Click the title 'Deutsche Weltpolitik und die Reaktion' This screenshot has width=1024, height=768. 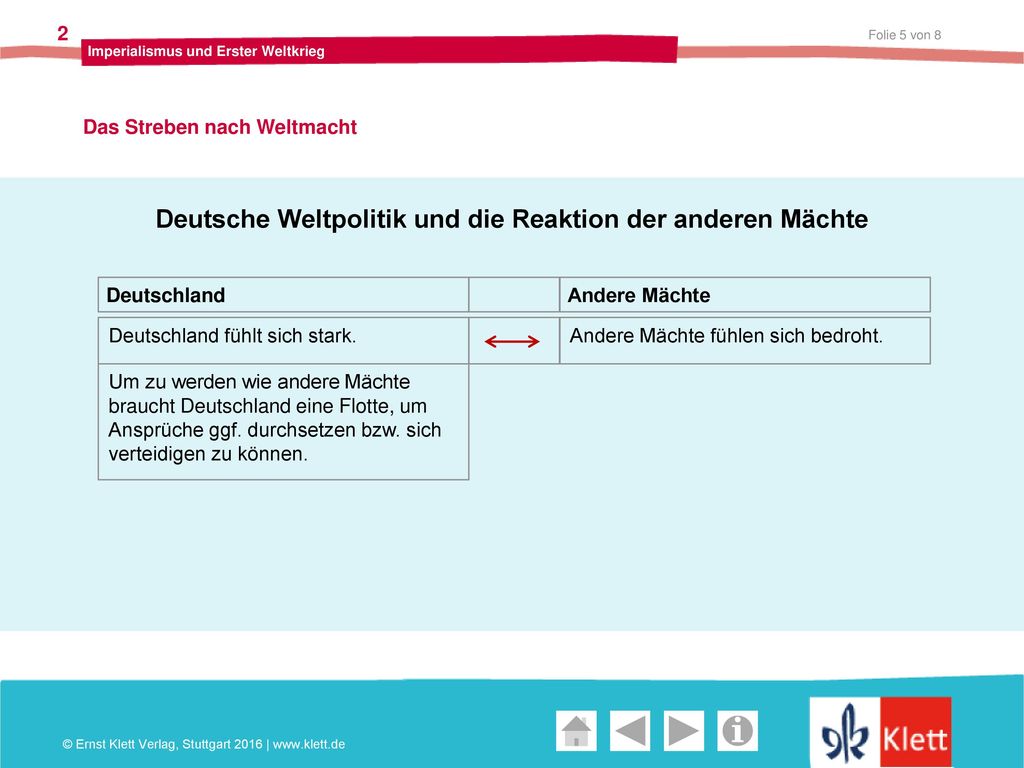512,219
